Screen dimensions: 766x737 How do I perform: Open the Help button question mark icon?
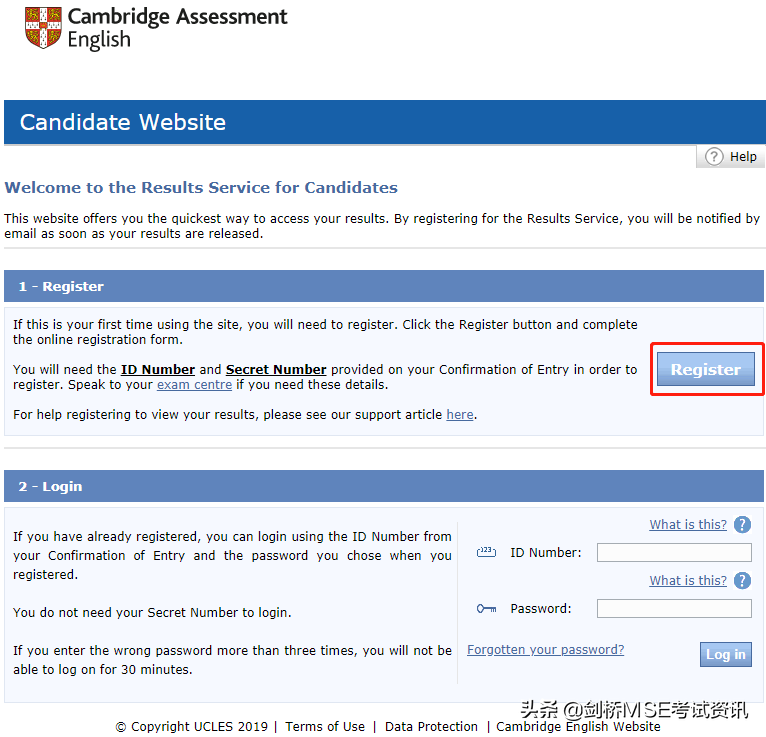(x=714, y=157)
